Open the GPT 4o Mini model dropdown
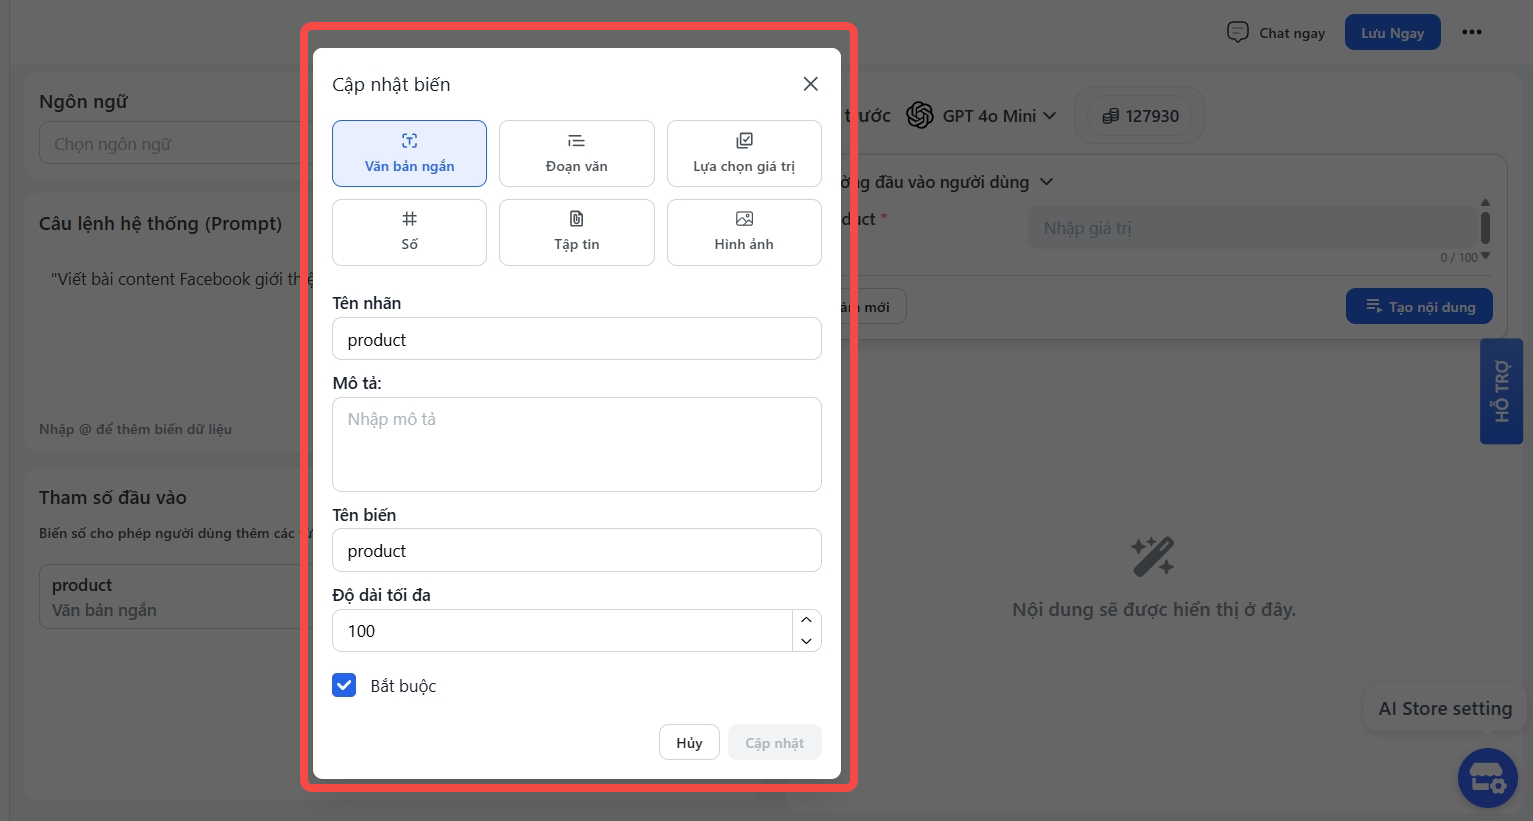Screen dimensions: 1533x821 982,116
